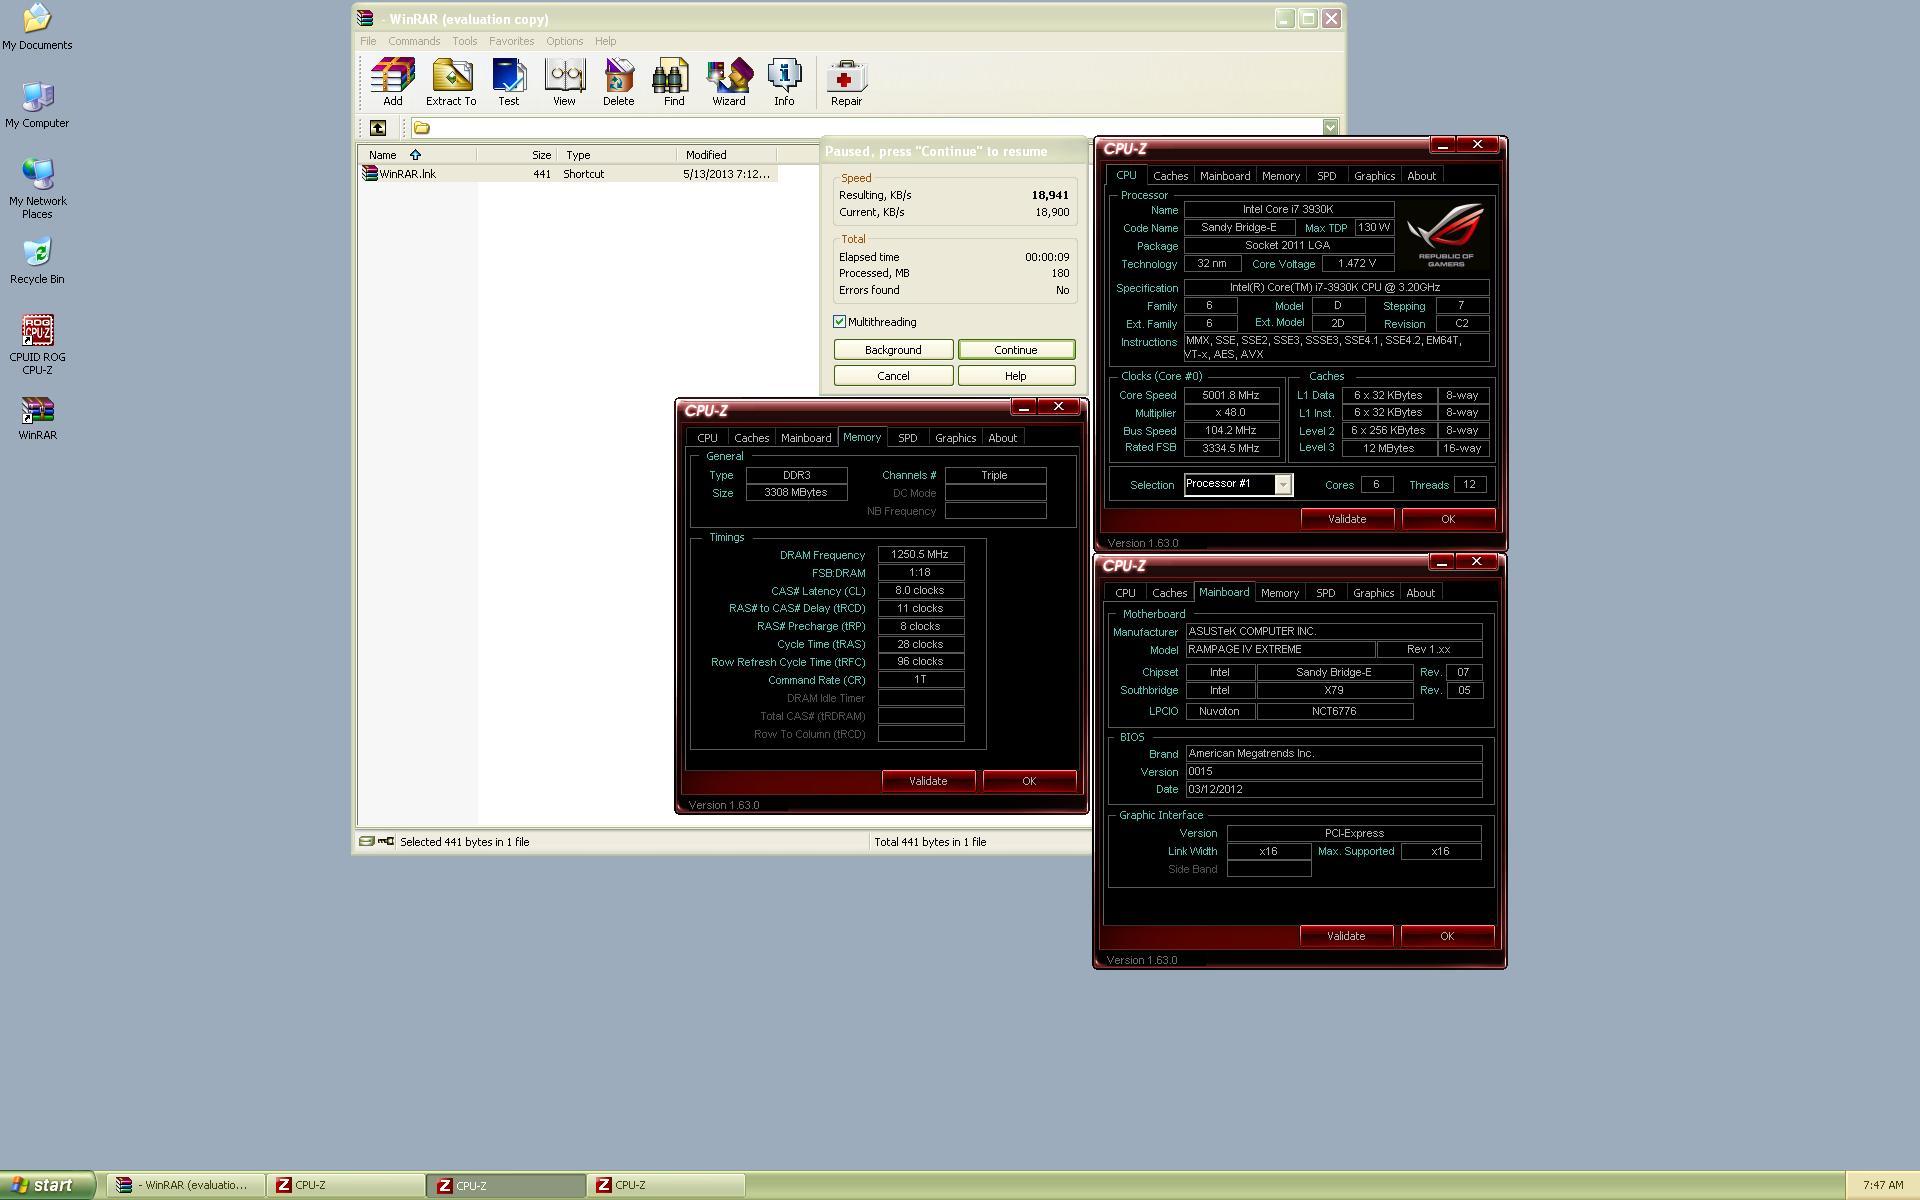This screenshot has height=1200, width=1920.
Task: Activate WinRAR taskbar button
Action: click(x=186, y=1185)
